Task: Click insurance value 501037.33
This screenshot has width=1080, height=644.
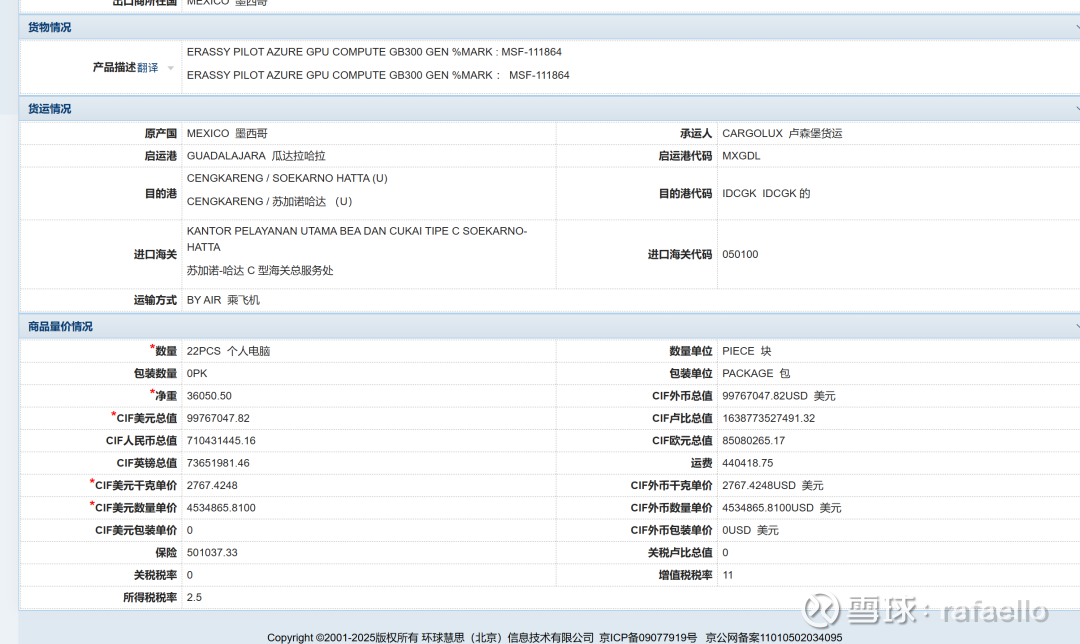Action: [212, 552]
